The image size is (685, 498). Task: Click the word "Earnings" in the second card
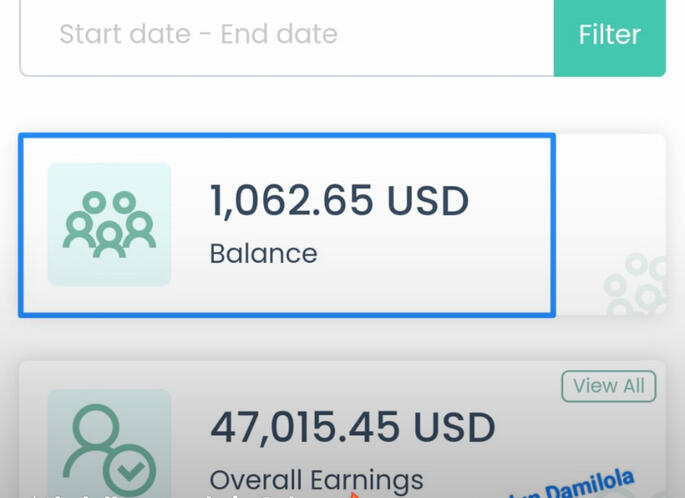click(x=369, y=480)
